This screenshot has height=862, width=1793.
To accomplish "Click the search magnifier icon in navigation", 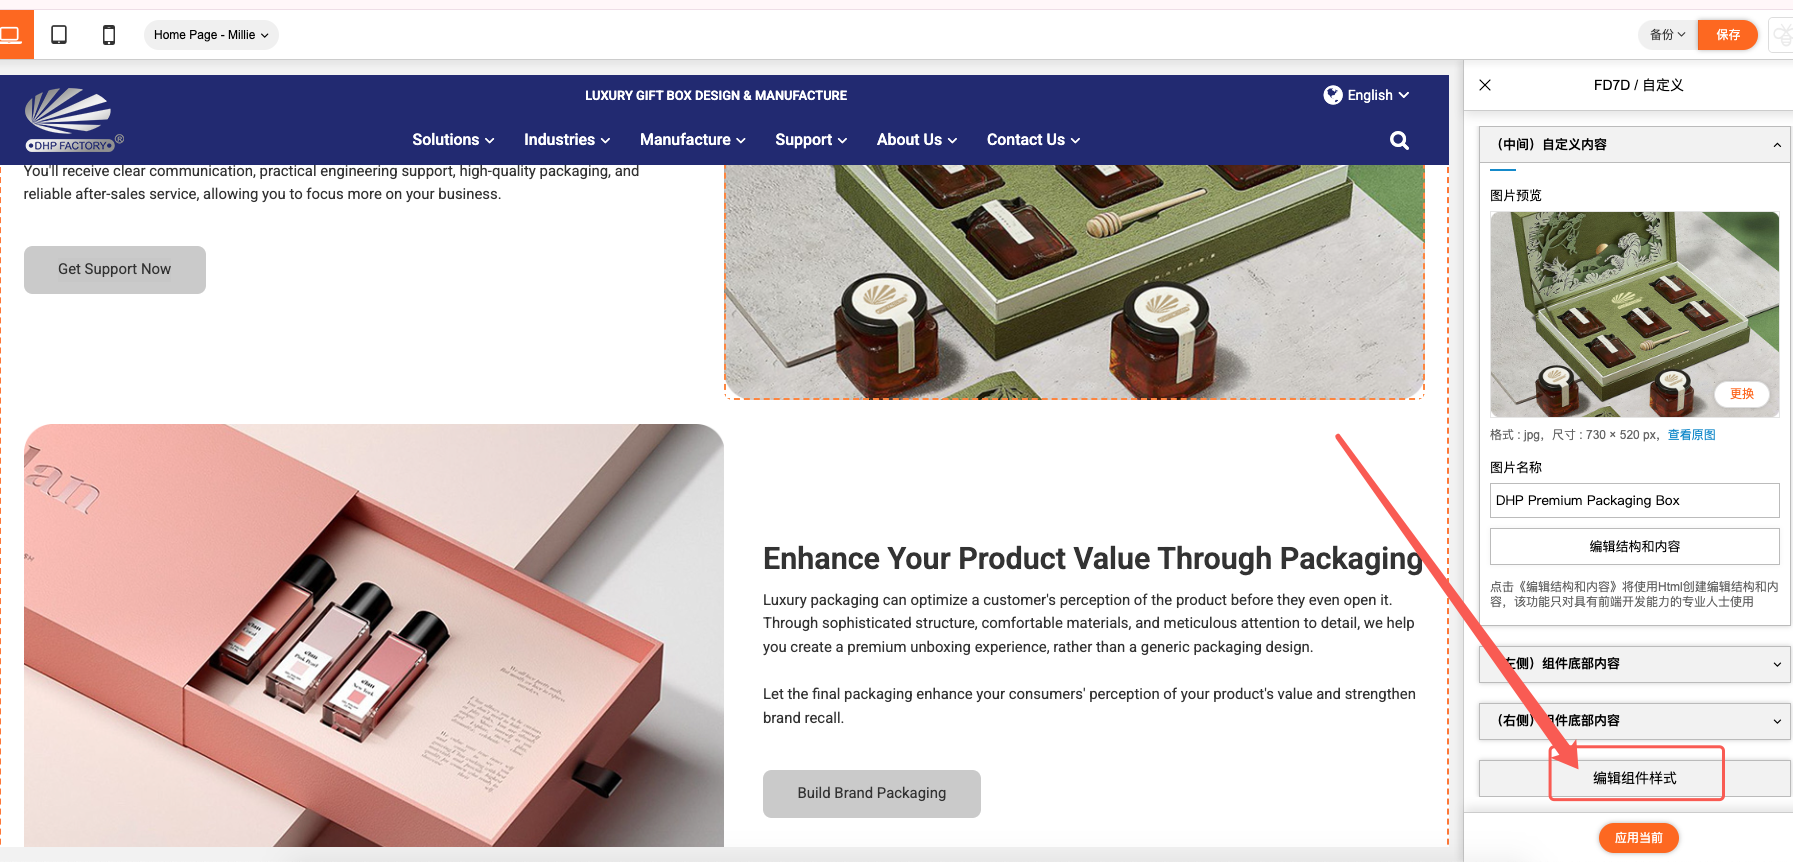I will click(1399, 140).
